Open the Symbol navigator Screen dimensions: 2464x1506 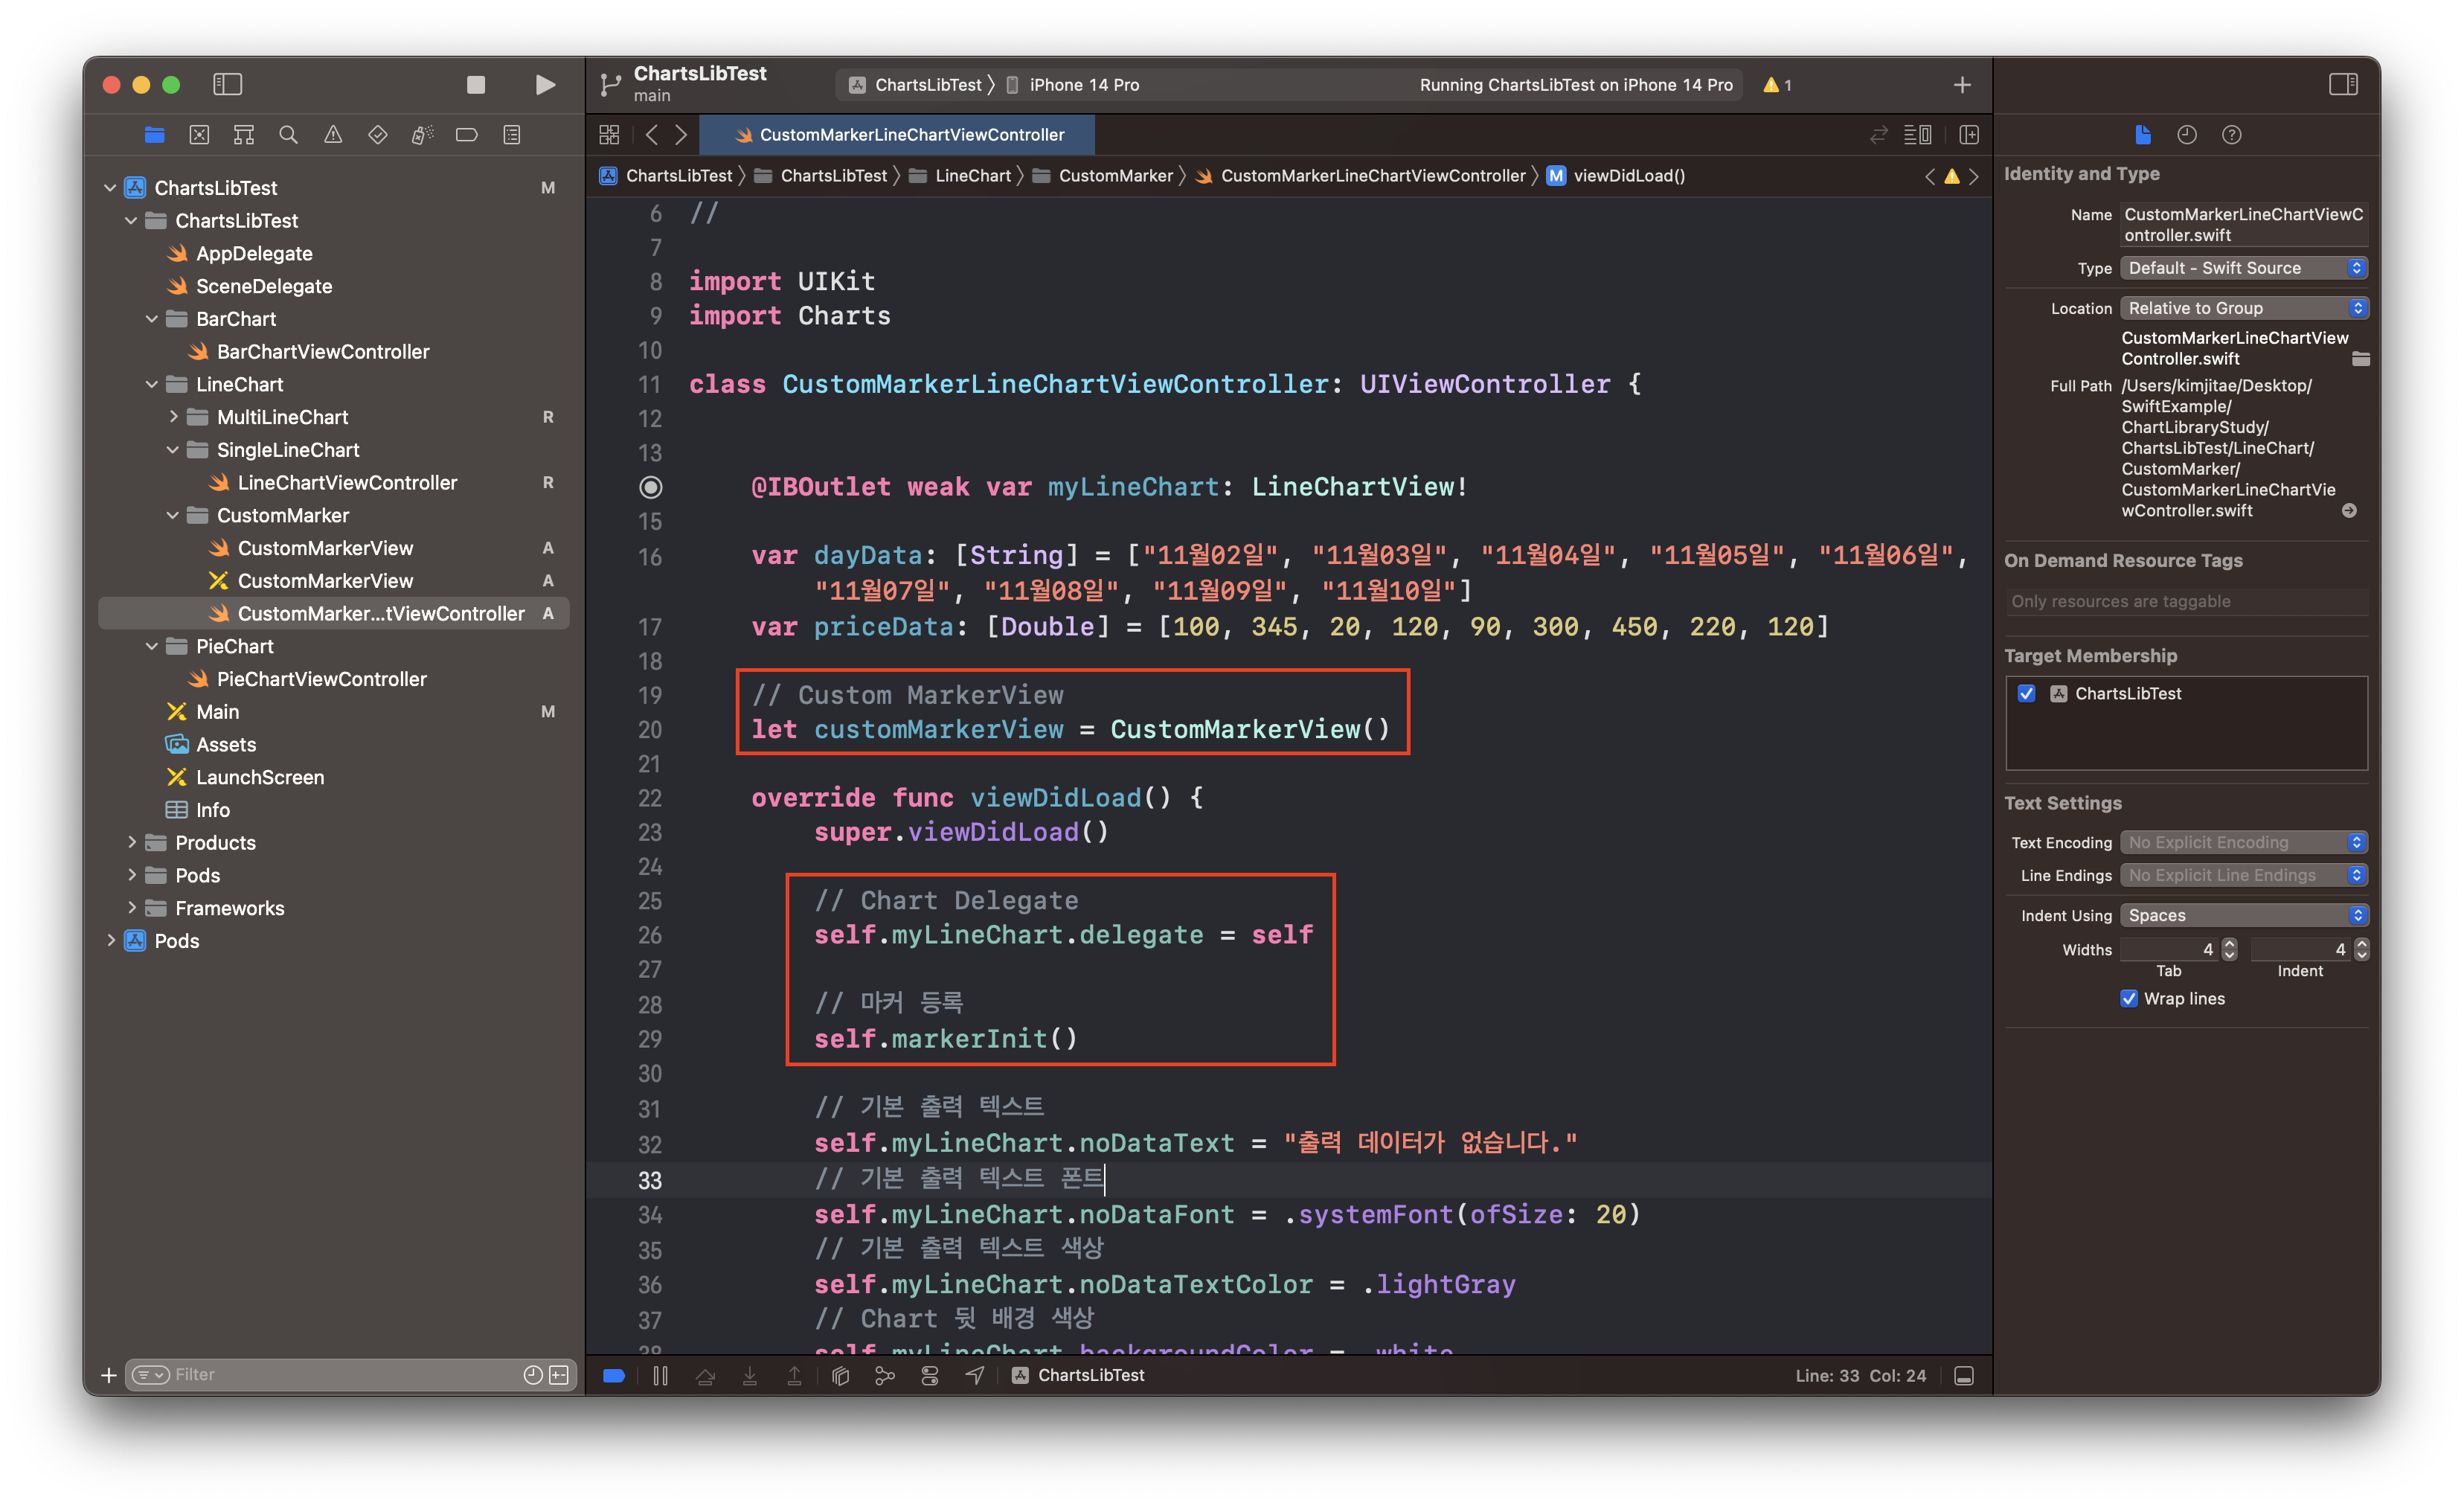tap(244, 135)
